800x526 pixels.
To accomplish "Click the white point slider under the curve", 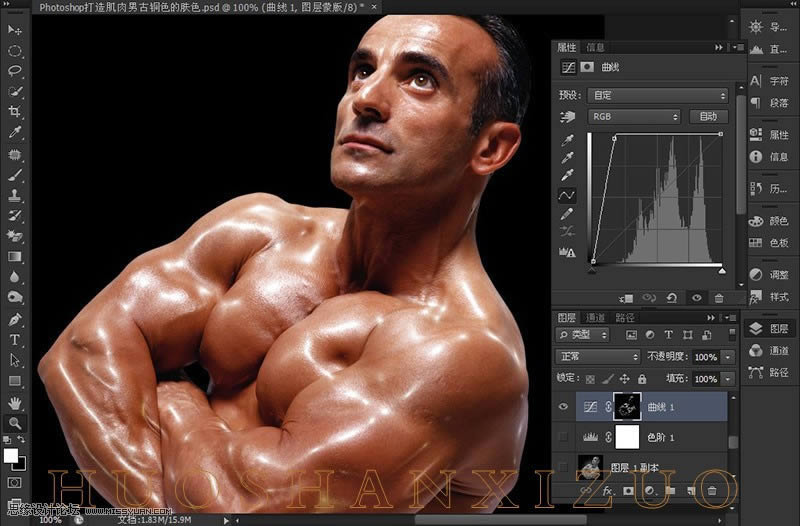I will point(721,271).
